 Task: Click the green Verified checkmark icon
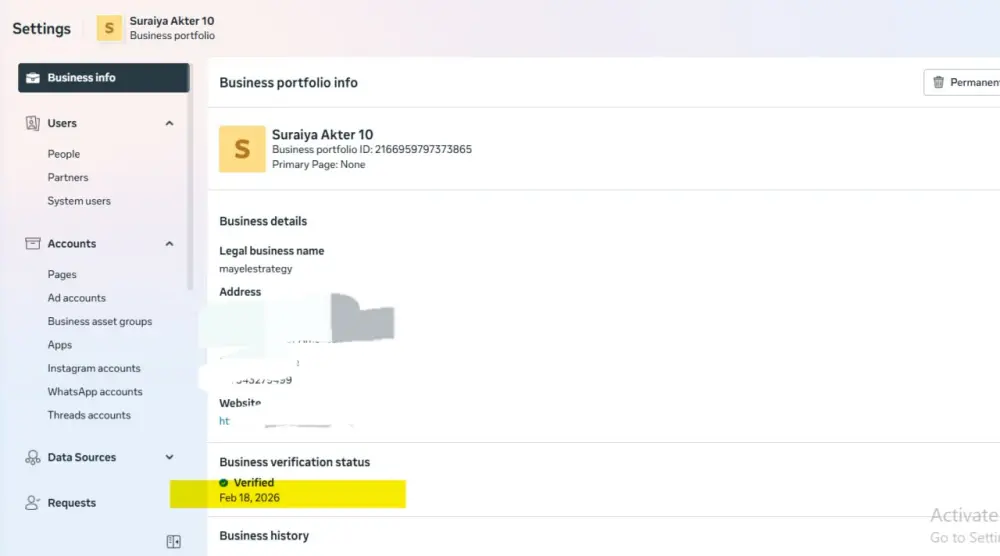[224, 483]
